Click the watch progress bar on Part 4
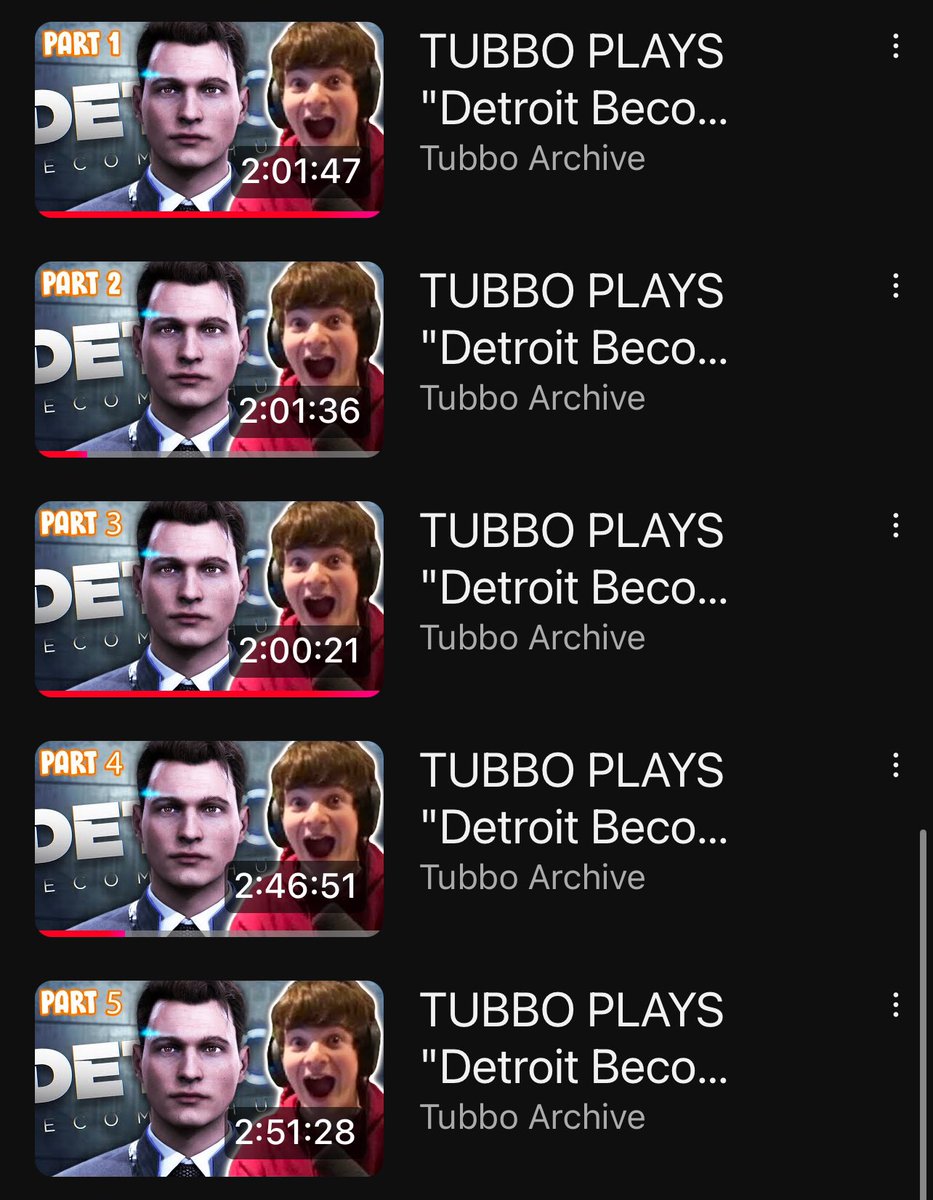Screen dimensions: 933x1200 209,934
